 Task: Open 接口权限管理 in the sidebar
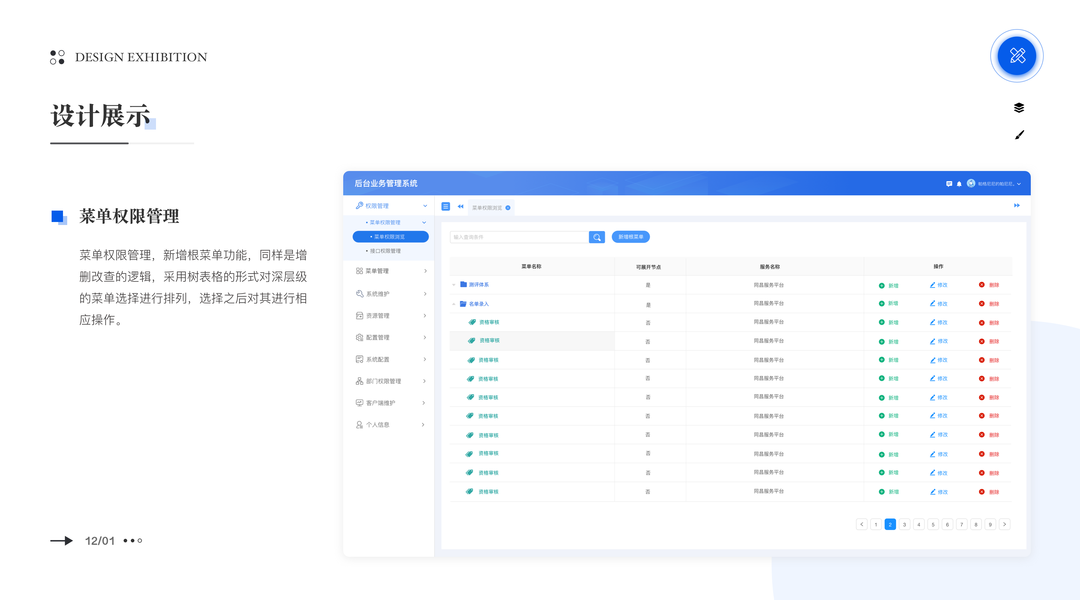(x=384, y=251)
